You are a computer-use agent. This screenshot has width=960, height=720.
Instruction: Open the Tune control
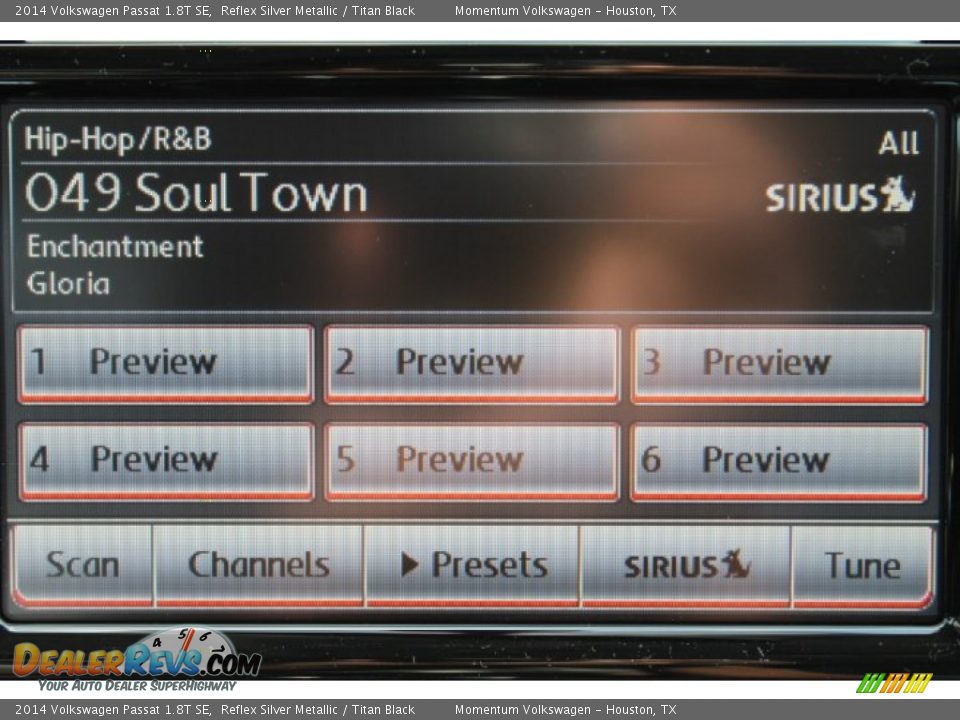(862, 565)
